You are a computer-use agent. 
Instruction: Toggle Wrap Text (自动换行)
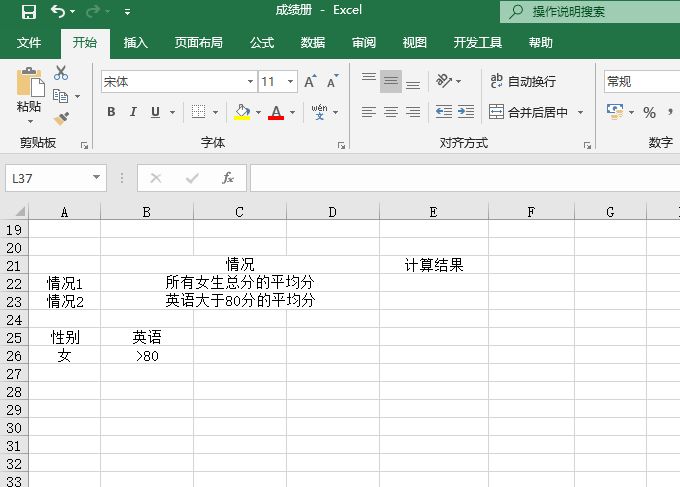coord(522,81)
